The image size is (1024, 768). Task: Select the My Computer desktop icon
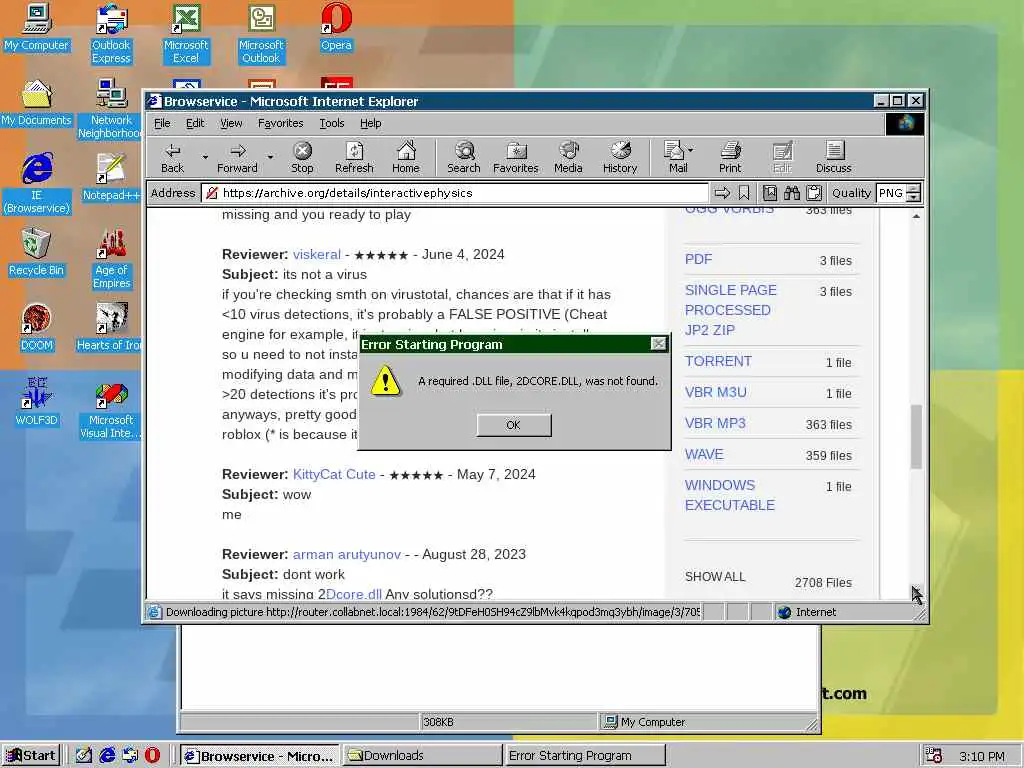click(x=37, y=27)
